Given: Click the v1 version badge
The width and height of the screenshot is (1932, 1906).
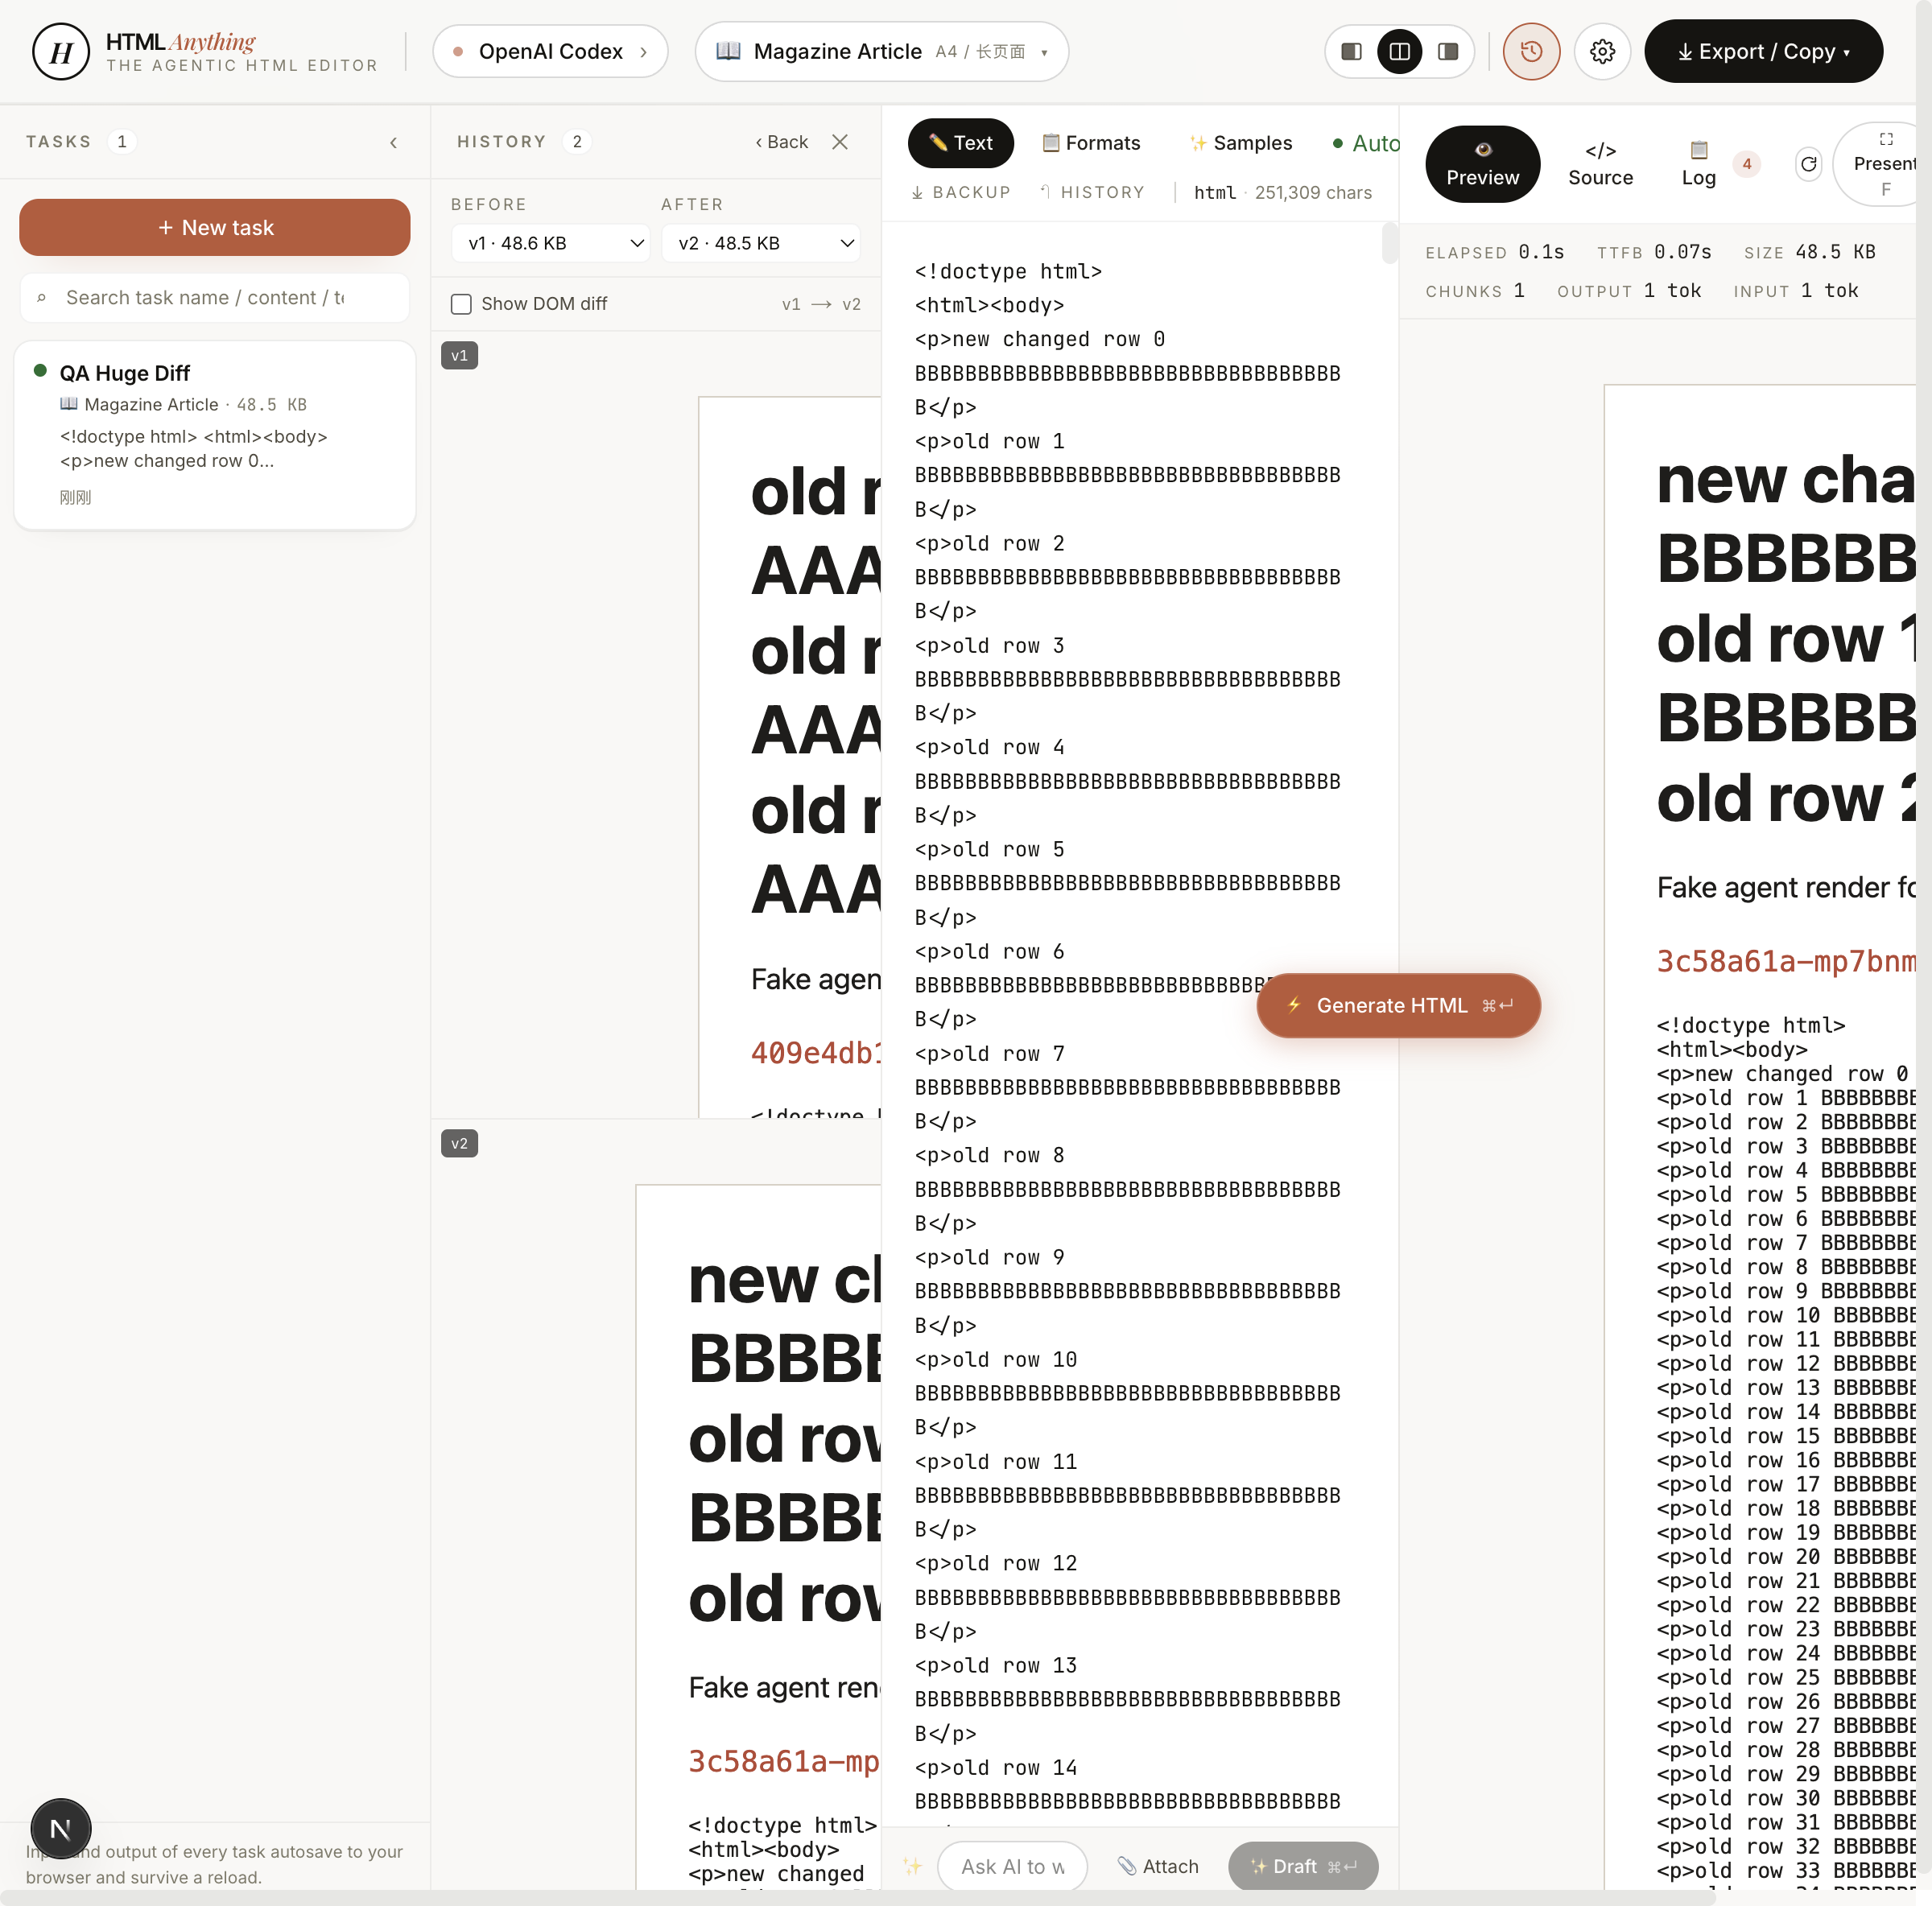Looking at the screenshot, I should [x=459, y=356].
